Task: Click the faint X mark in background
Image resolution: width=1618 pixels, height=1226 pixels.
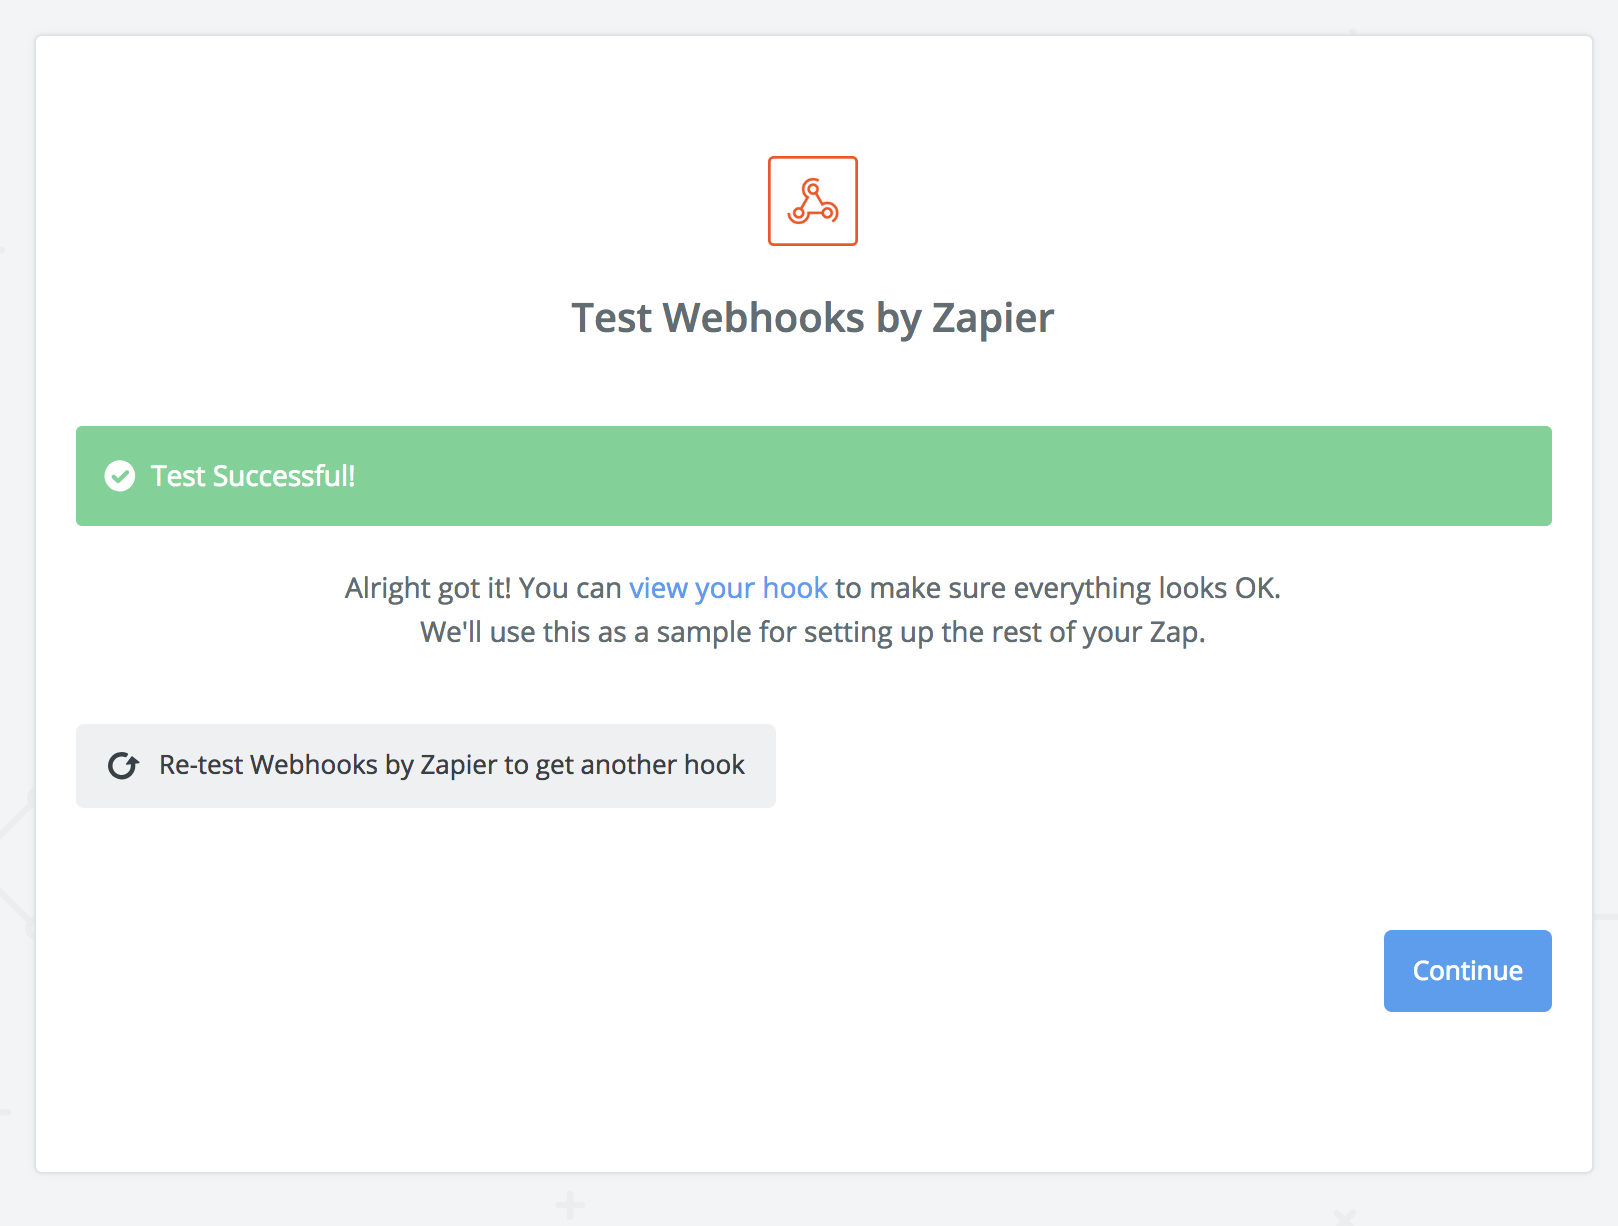Action: 1344,1217
